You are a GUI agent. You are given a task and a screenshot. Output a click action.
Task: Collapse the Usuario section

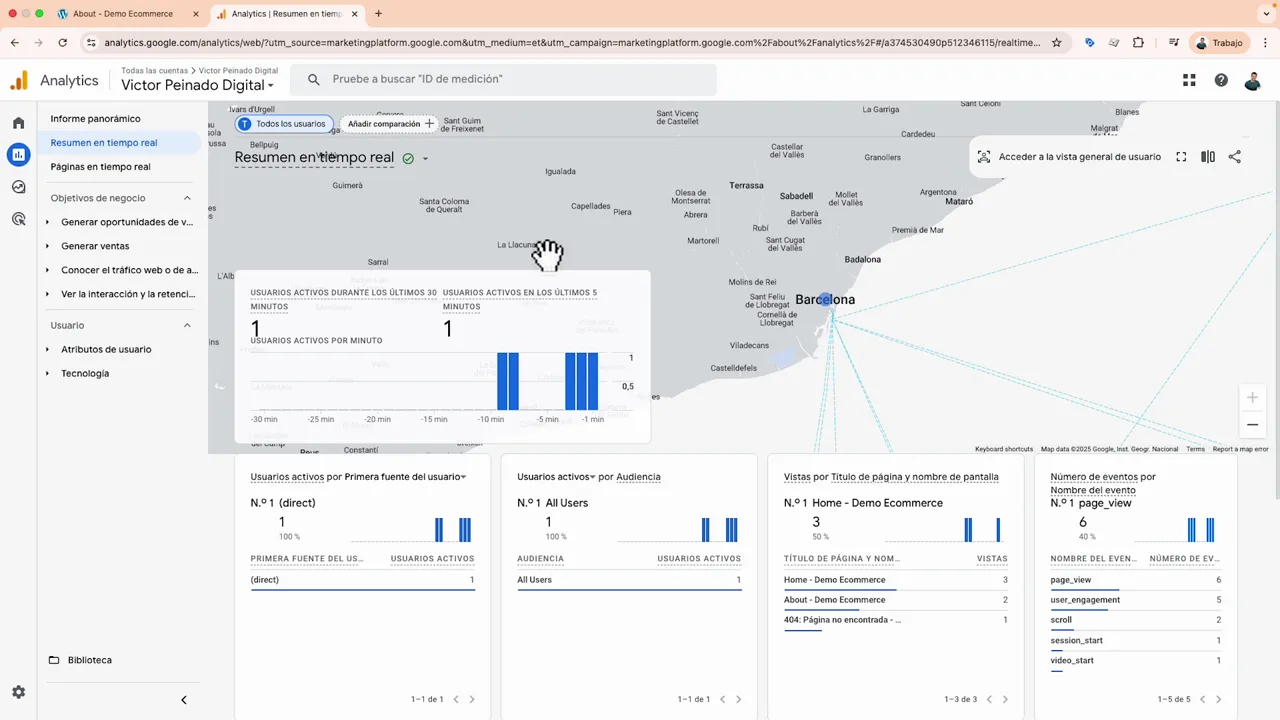point(187,325)
